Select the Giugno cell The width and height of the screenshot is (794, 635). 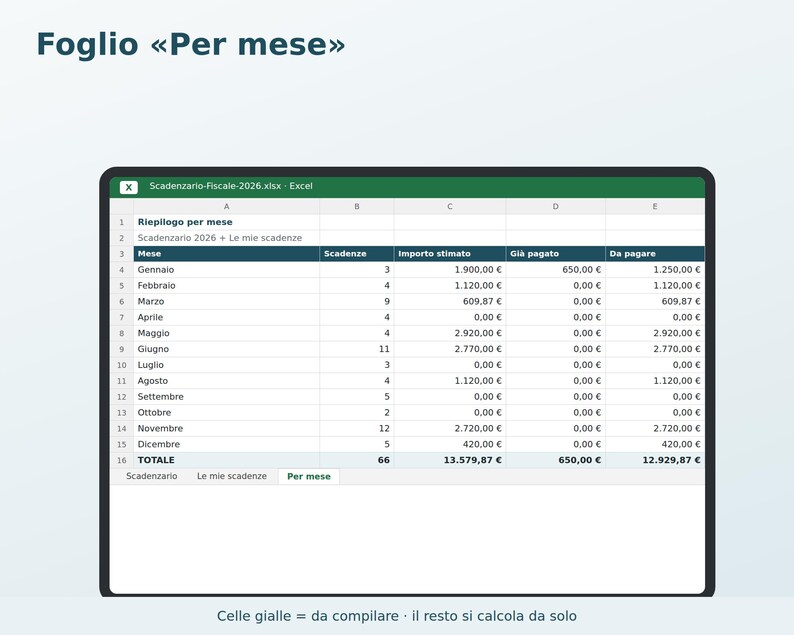pos(226,349)
